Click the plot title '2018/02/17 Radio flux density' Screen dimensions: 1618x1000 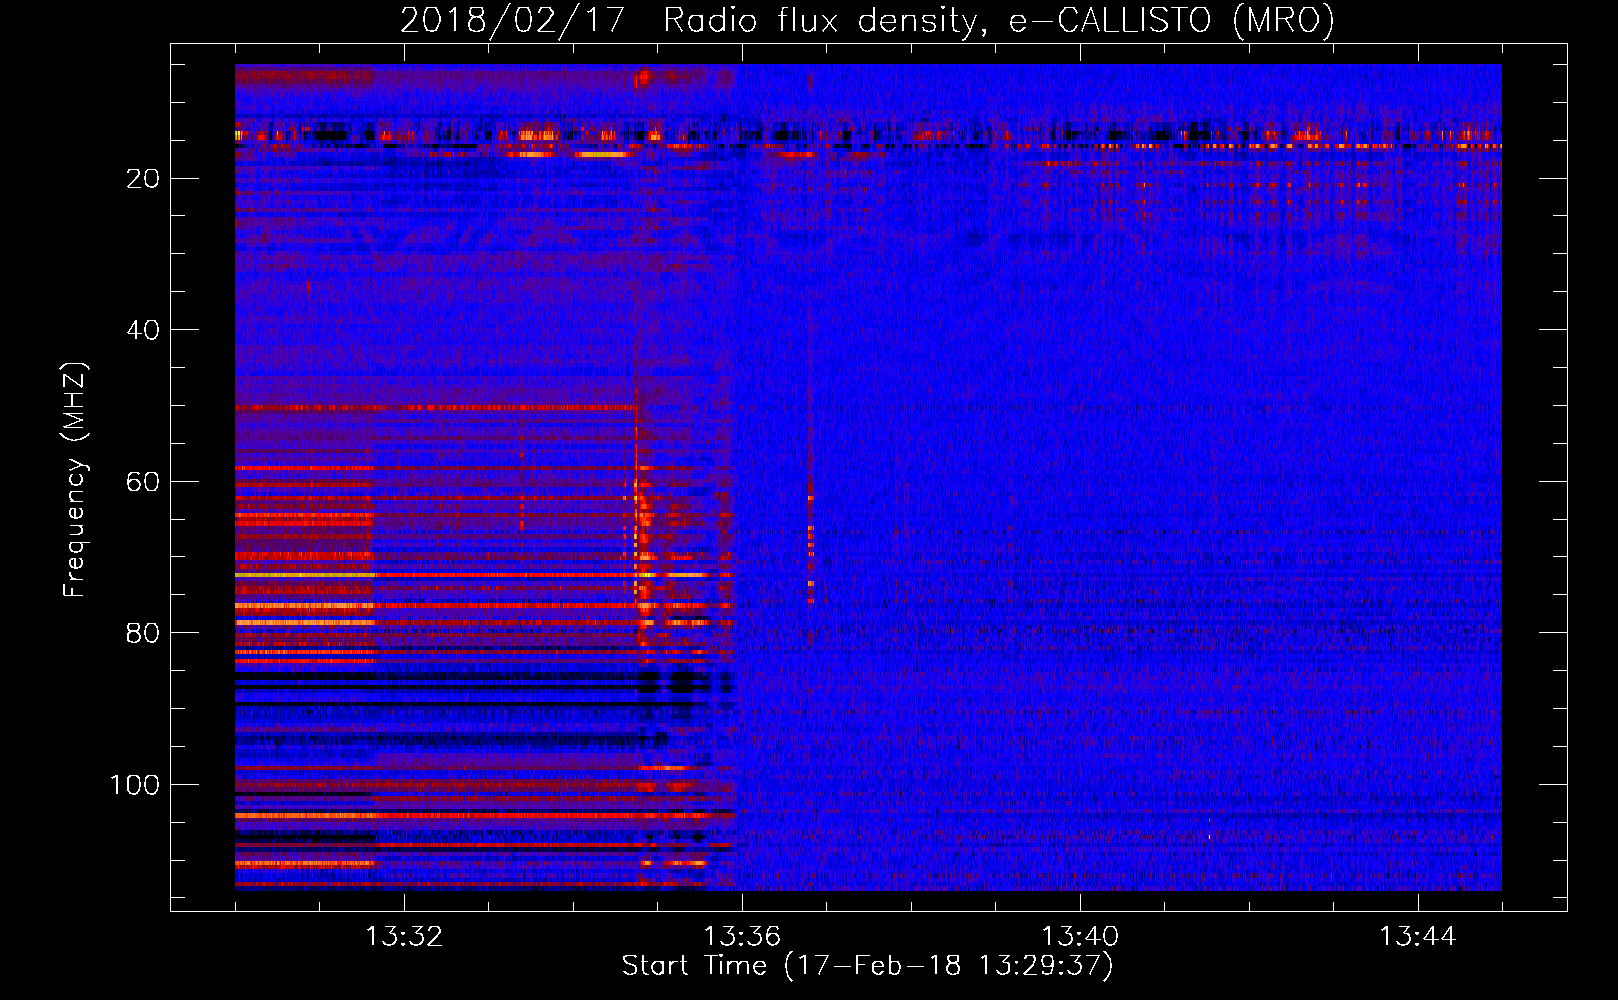pos(867,20)
